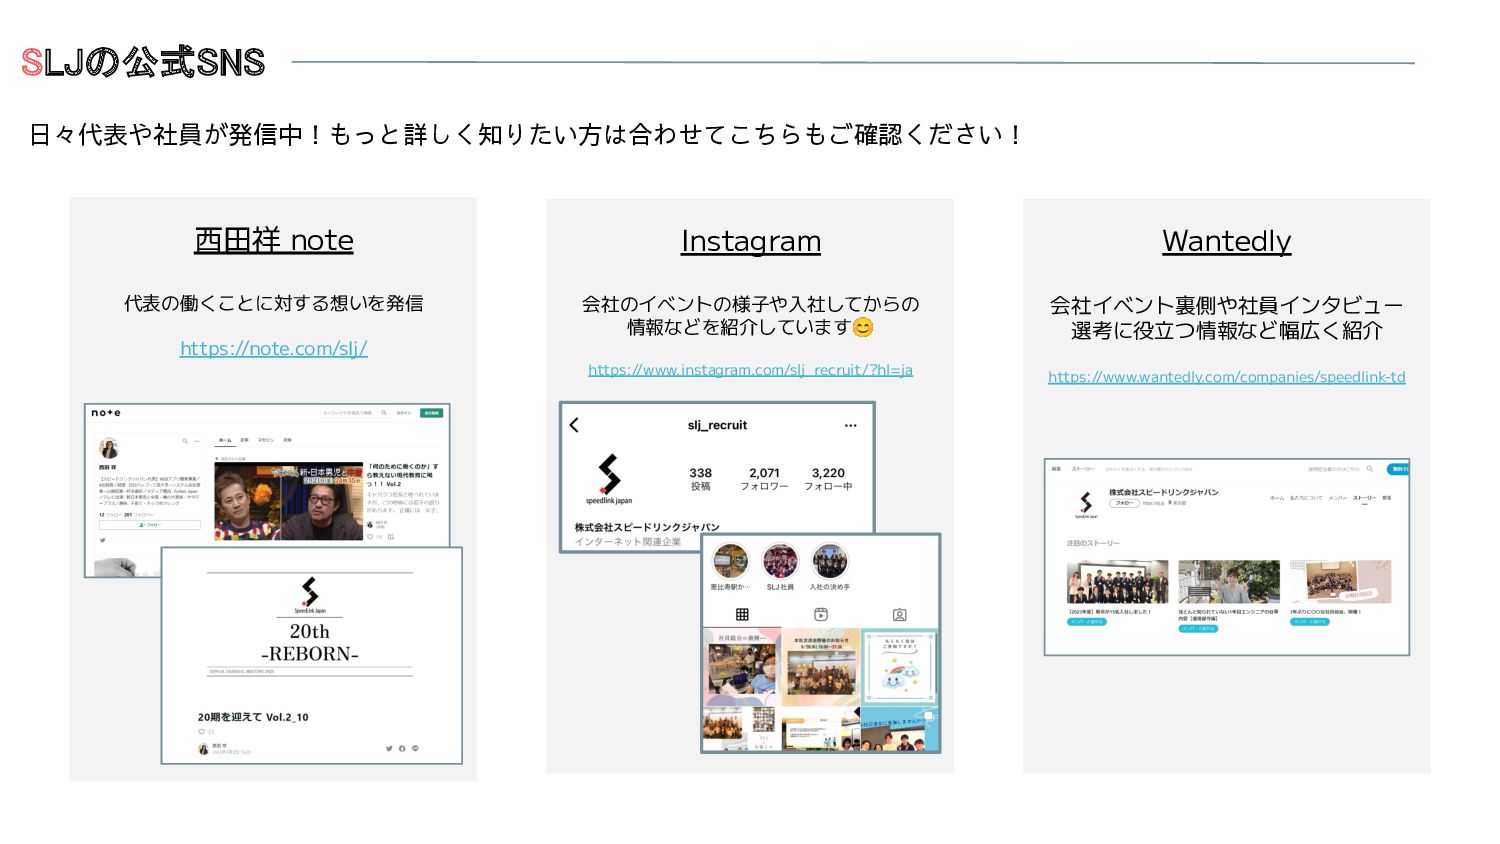Click ストーリー in Wantedly top navigation
The image size is (1500, 844).
pyautogui.click(x=1083, y=469)
